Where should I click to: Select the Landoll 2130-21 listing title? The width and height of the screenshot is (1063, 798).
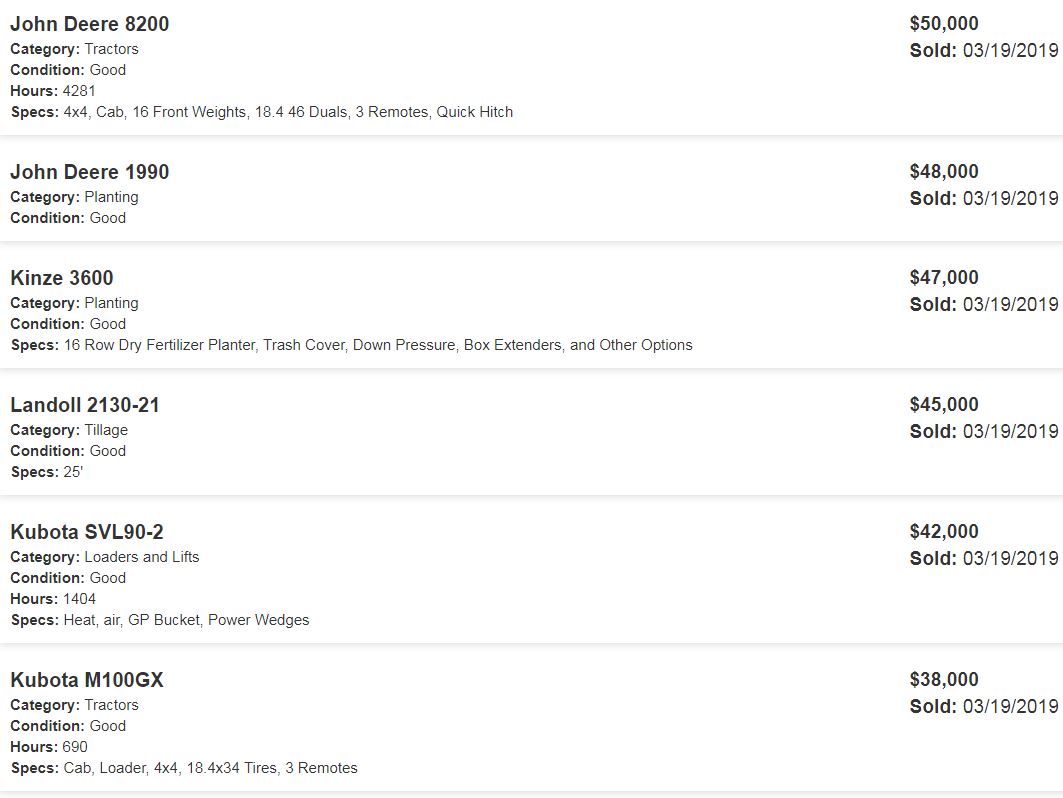[85, 405]
